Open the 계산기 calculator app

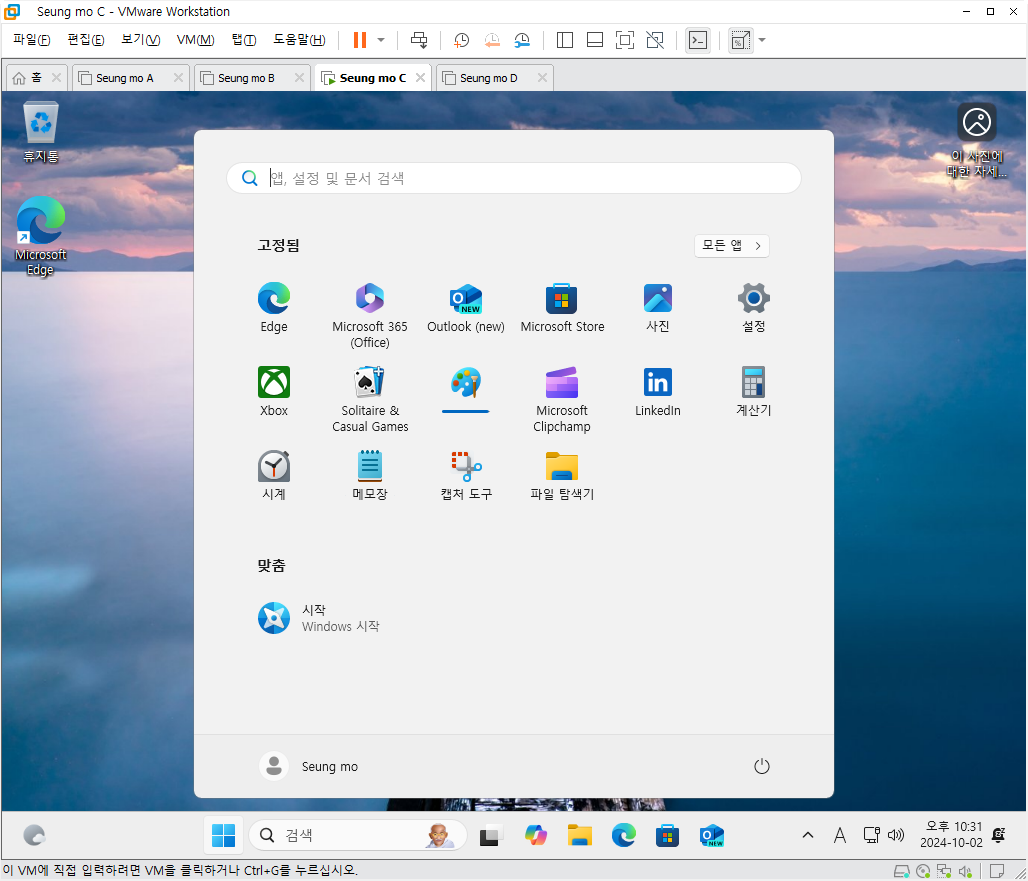tap(754, 392)
